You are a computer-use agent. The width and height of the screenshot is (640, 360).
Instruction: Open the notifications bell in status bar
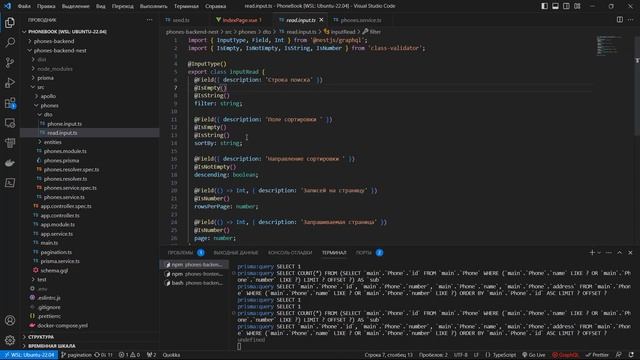631,355
